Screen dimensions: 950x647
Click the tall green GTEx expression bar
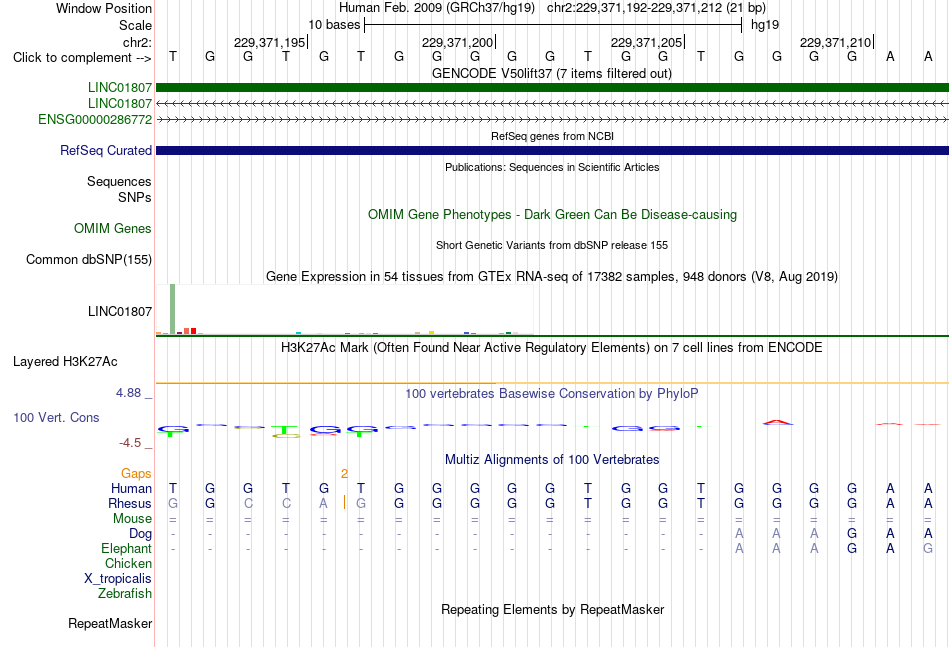pyautogui.click(x=173, y=309)
